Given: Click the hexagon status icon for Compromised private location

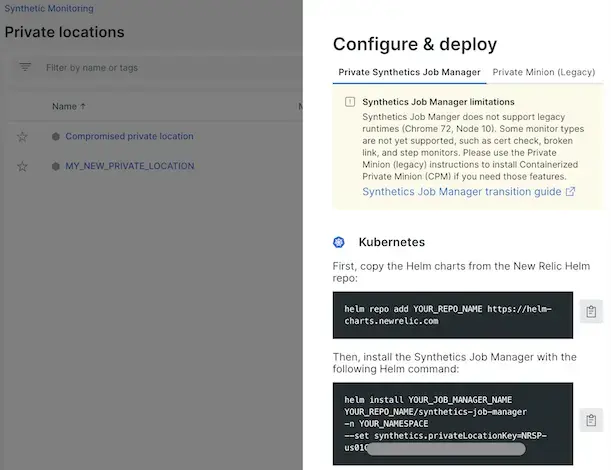Looking at the screenshot, I should click(56, 137).
